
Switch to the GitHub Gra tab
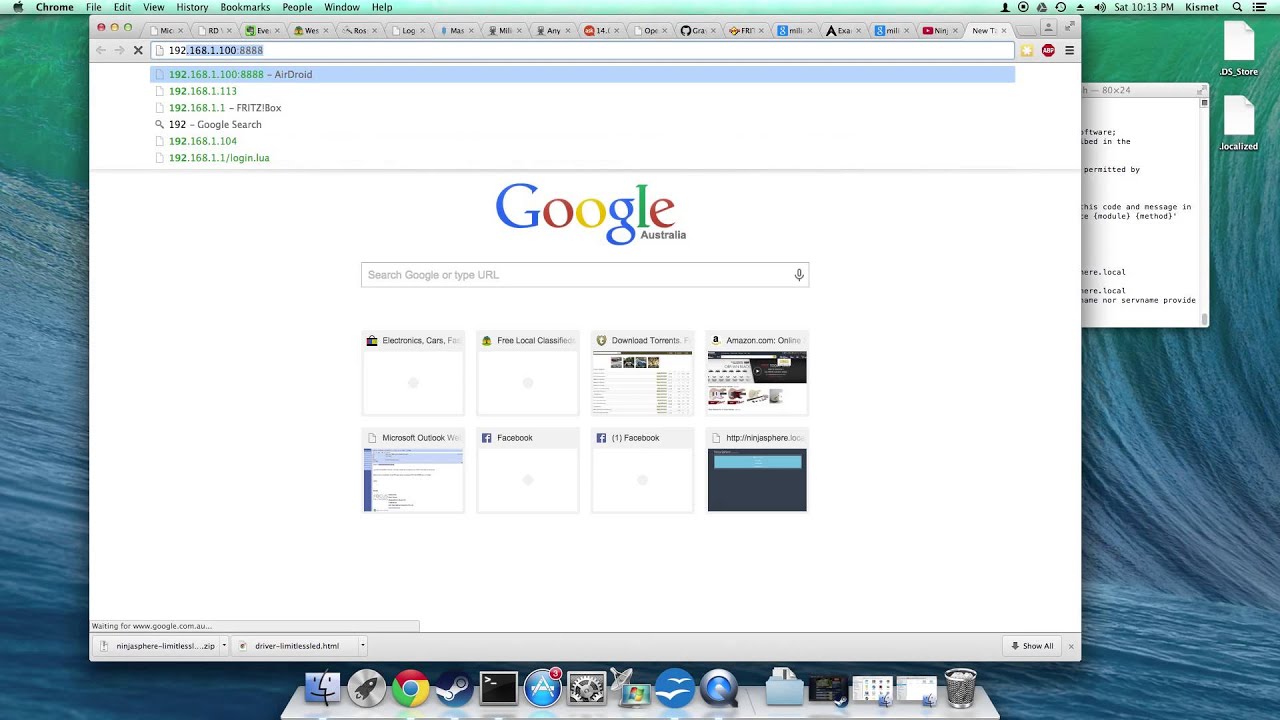coord(698,30)
